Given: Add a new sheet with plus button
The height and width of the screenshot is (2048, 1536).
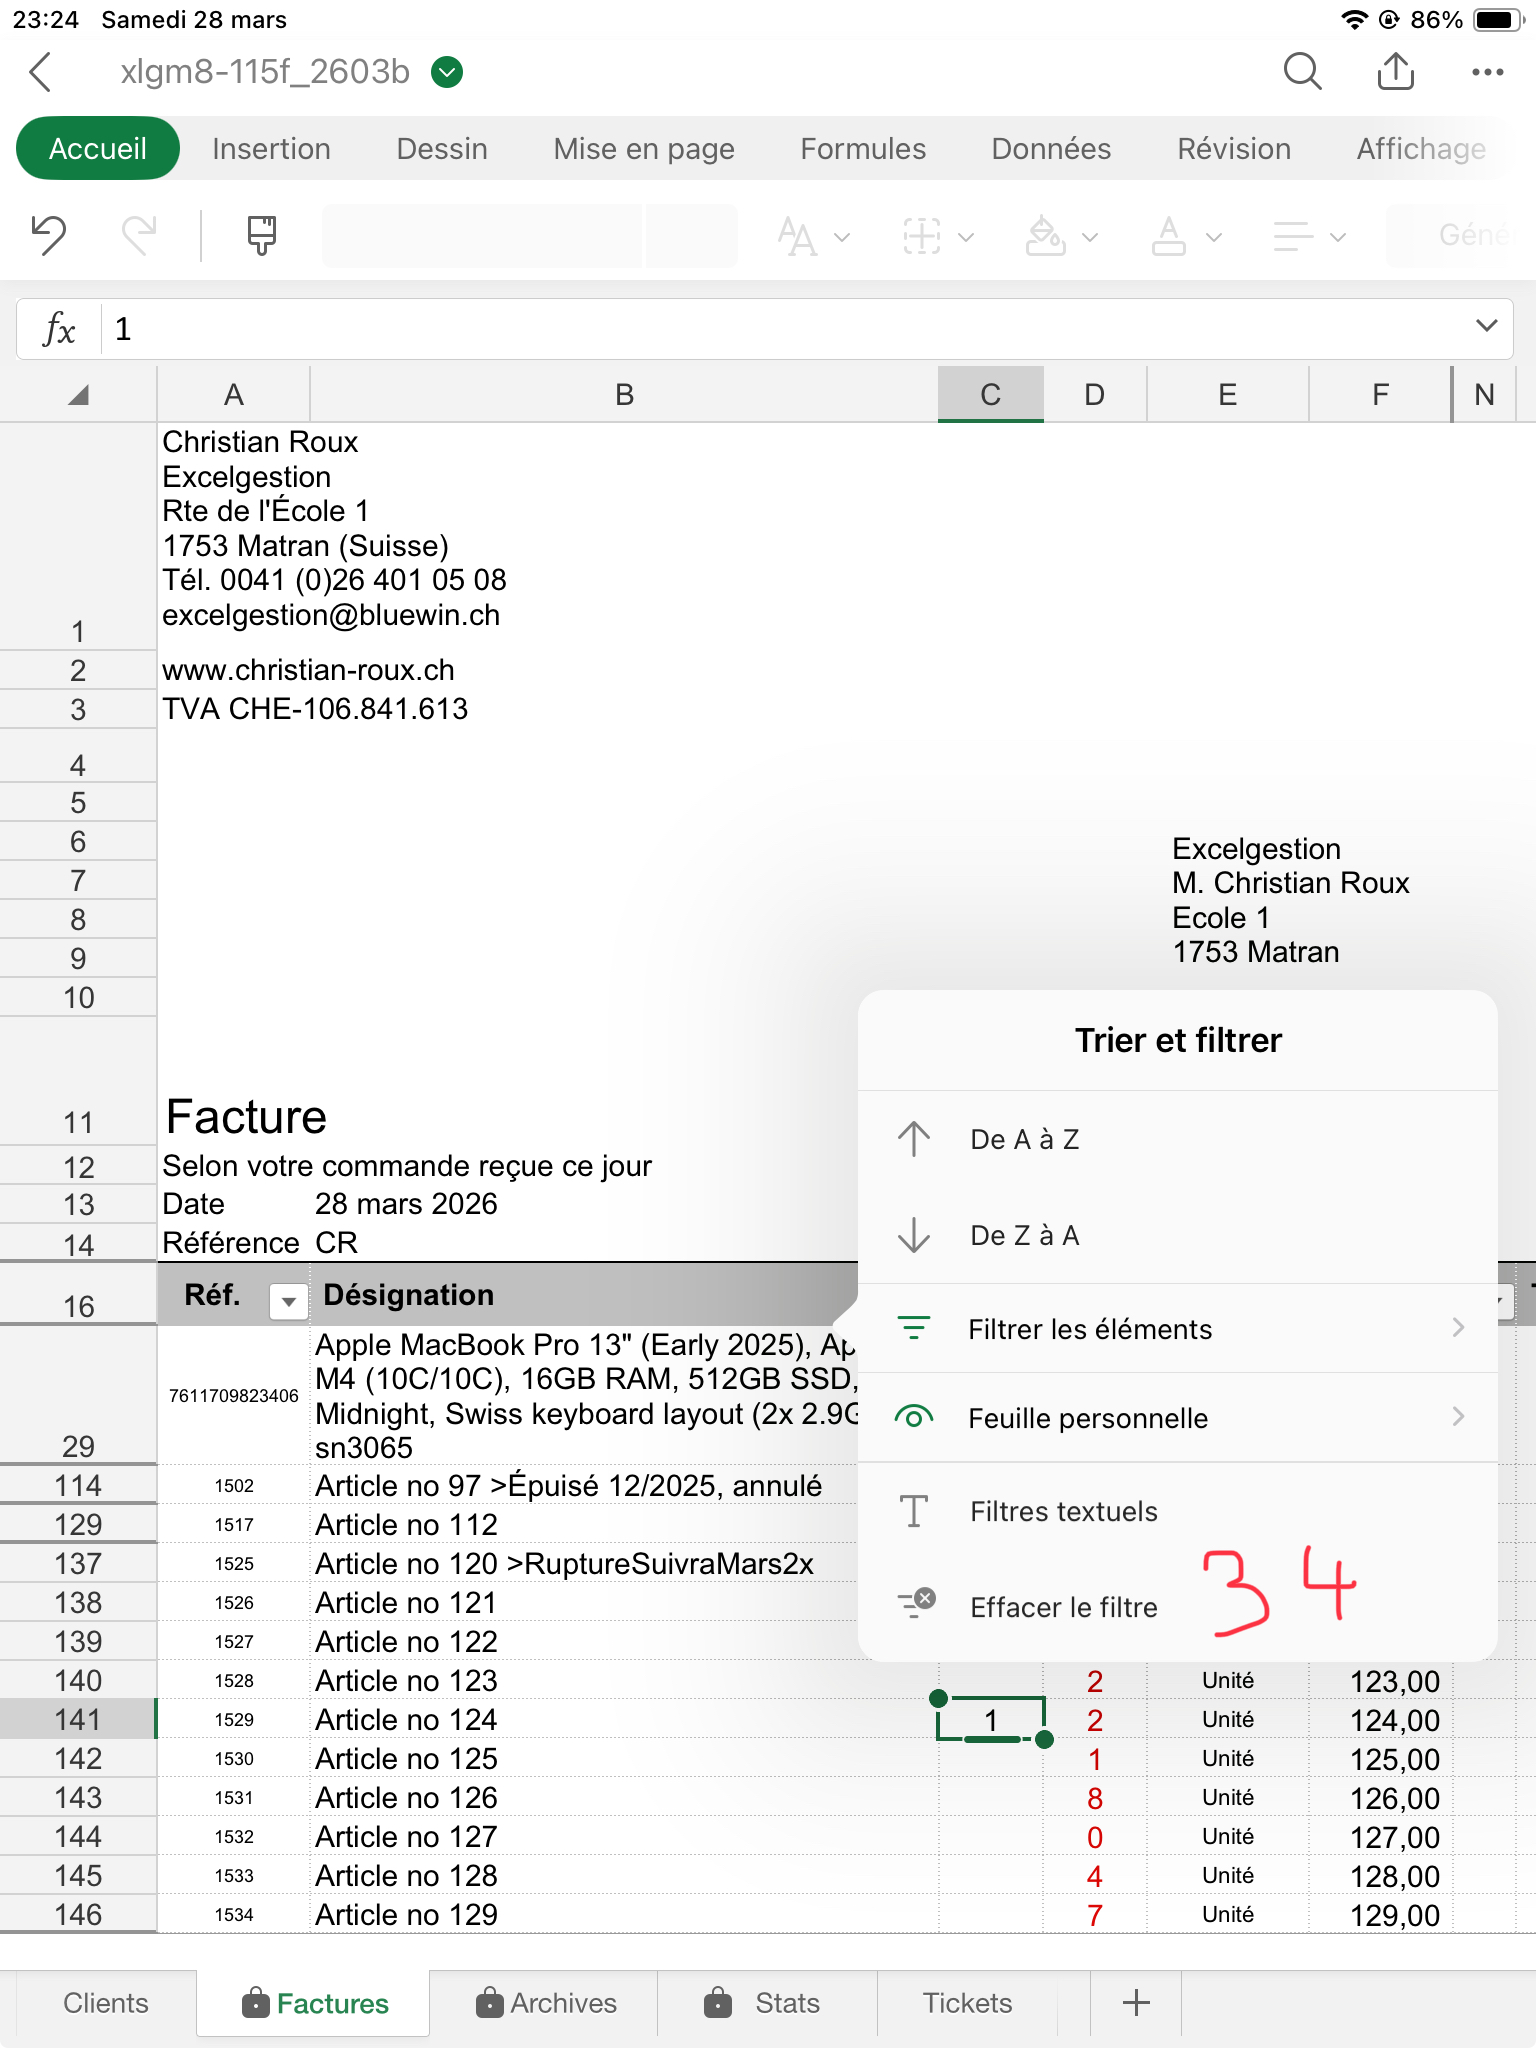Looking at the screenshot, I should point(1136,2003).
